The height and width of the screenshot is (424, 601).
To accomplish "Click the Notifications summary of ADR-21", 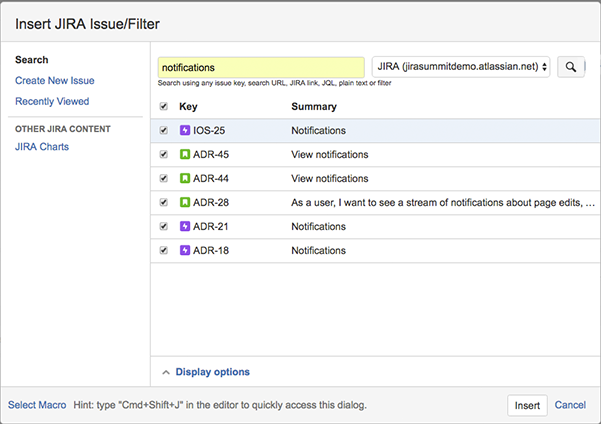I will pyautogui.click(x=319, y=226).
